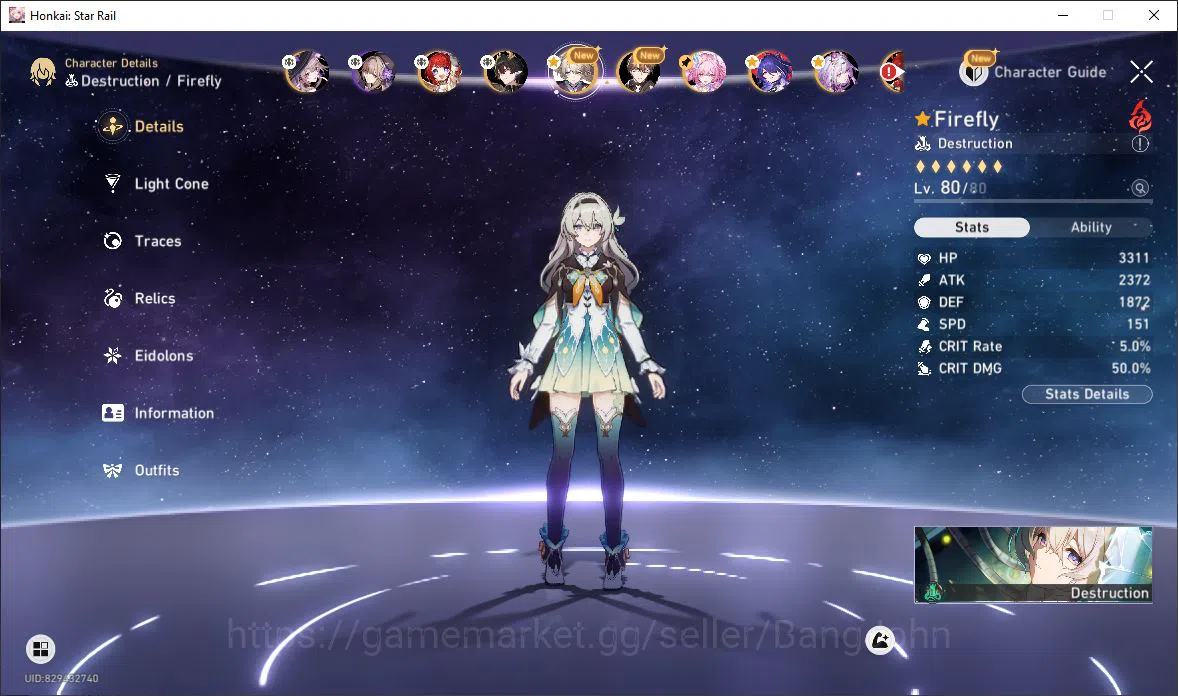The height and width of the screenshot is (696, 1178).
Task: Close the character details screen with X
Action: point(1141,72)
